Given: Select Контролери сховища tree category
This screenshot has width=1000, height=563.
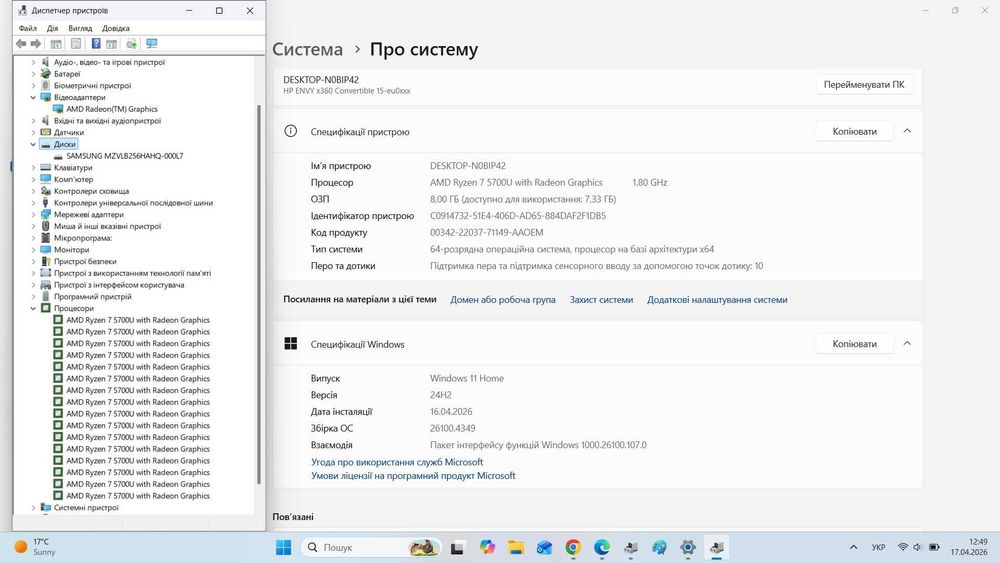Looking at the screenshot, I should (91, 191).
